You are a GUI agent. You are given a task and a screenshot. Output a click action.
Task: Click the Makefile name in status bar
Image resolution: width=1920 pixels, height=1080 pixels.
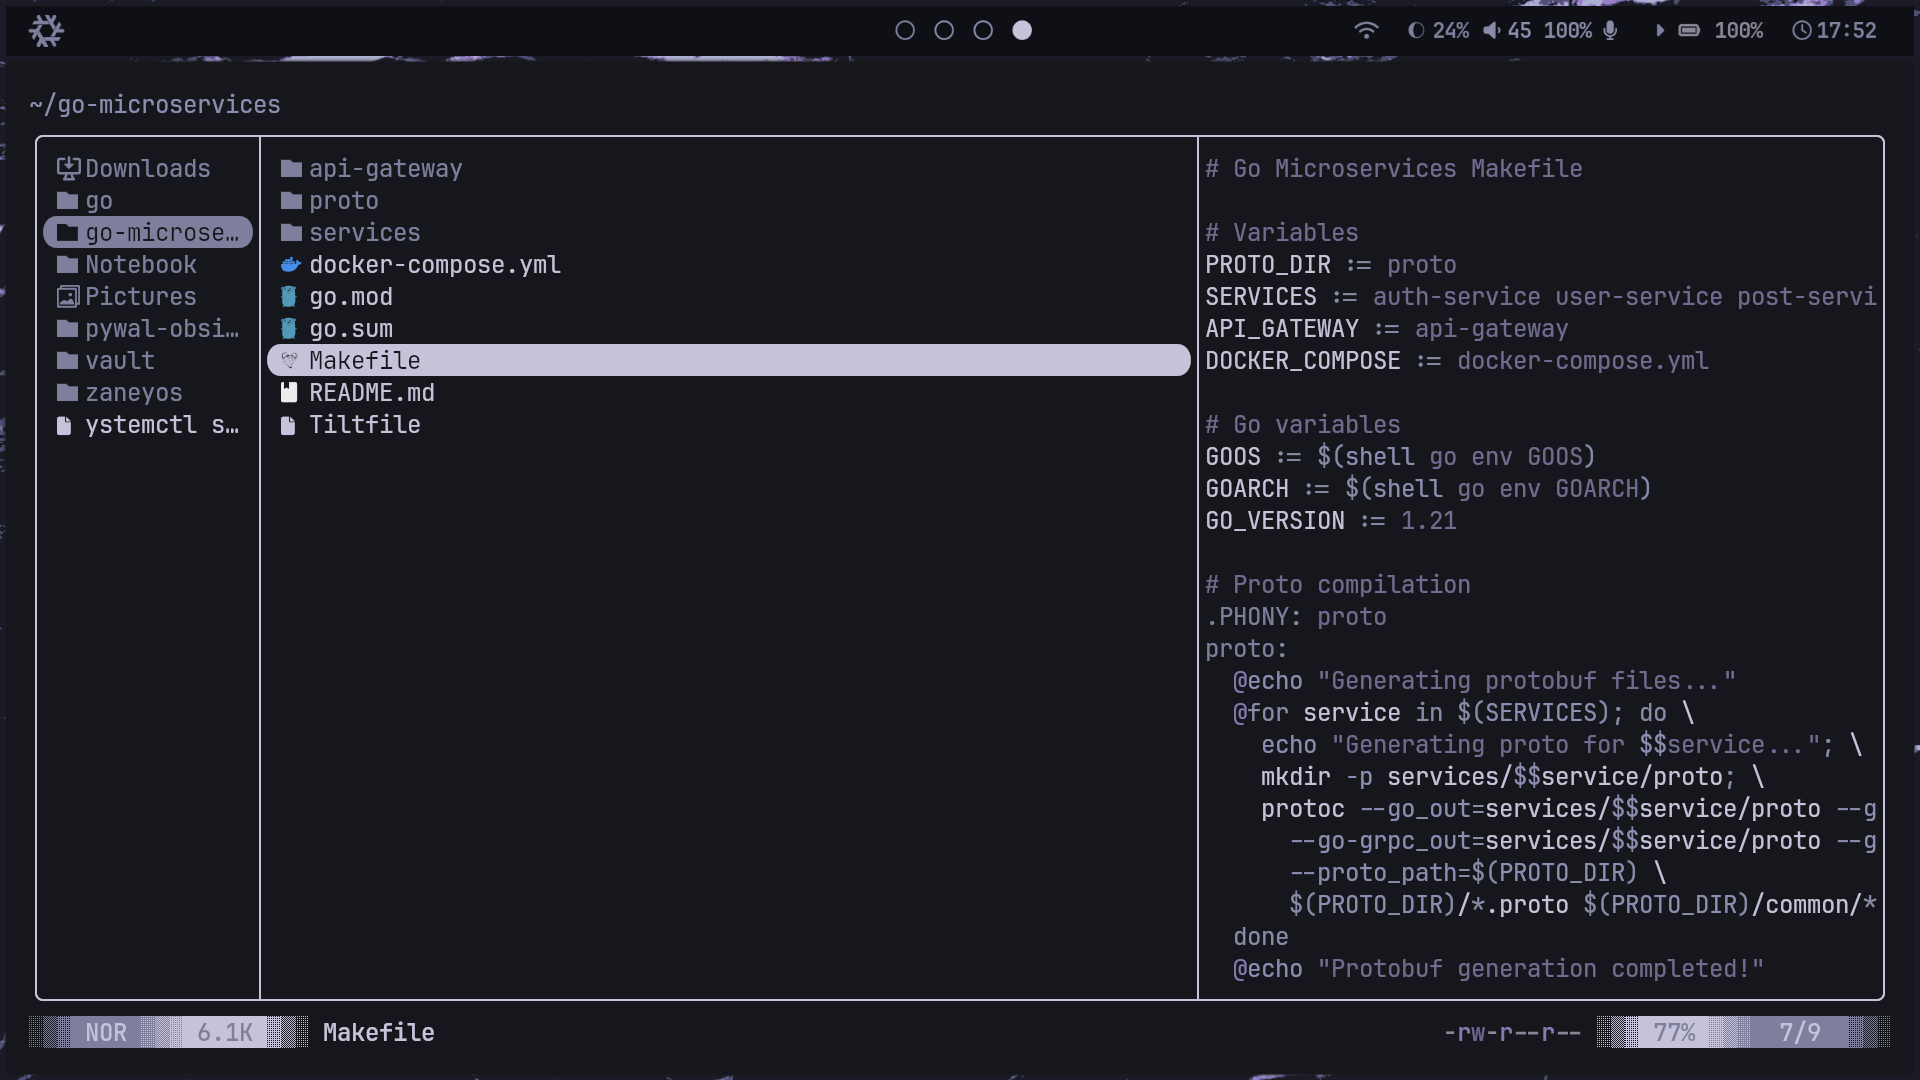[379, 1032]
